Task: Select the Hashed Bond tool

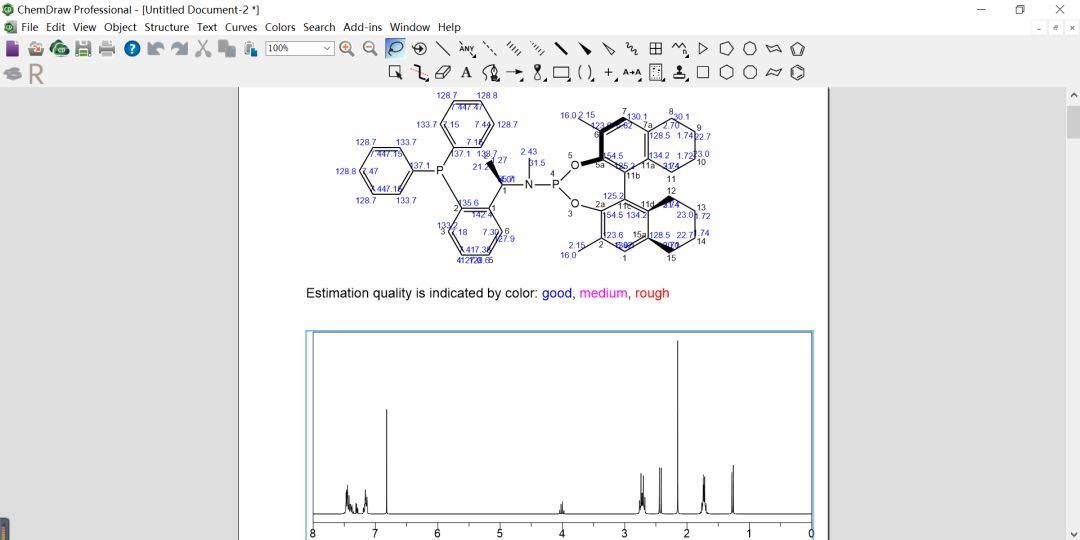Action: point(514,49)
